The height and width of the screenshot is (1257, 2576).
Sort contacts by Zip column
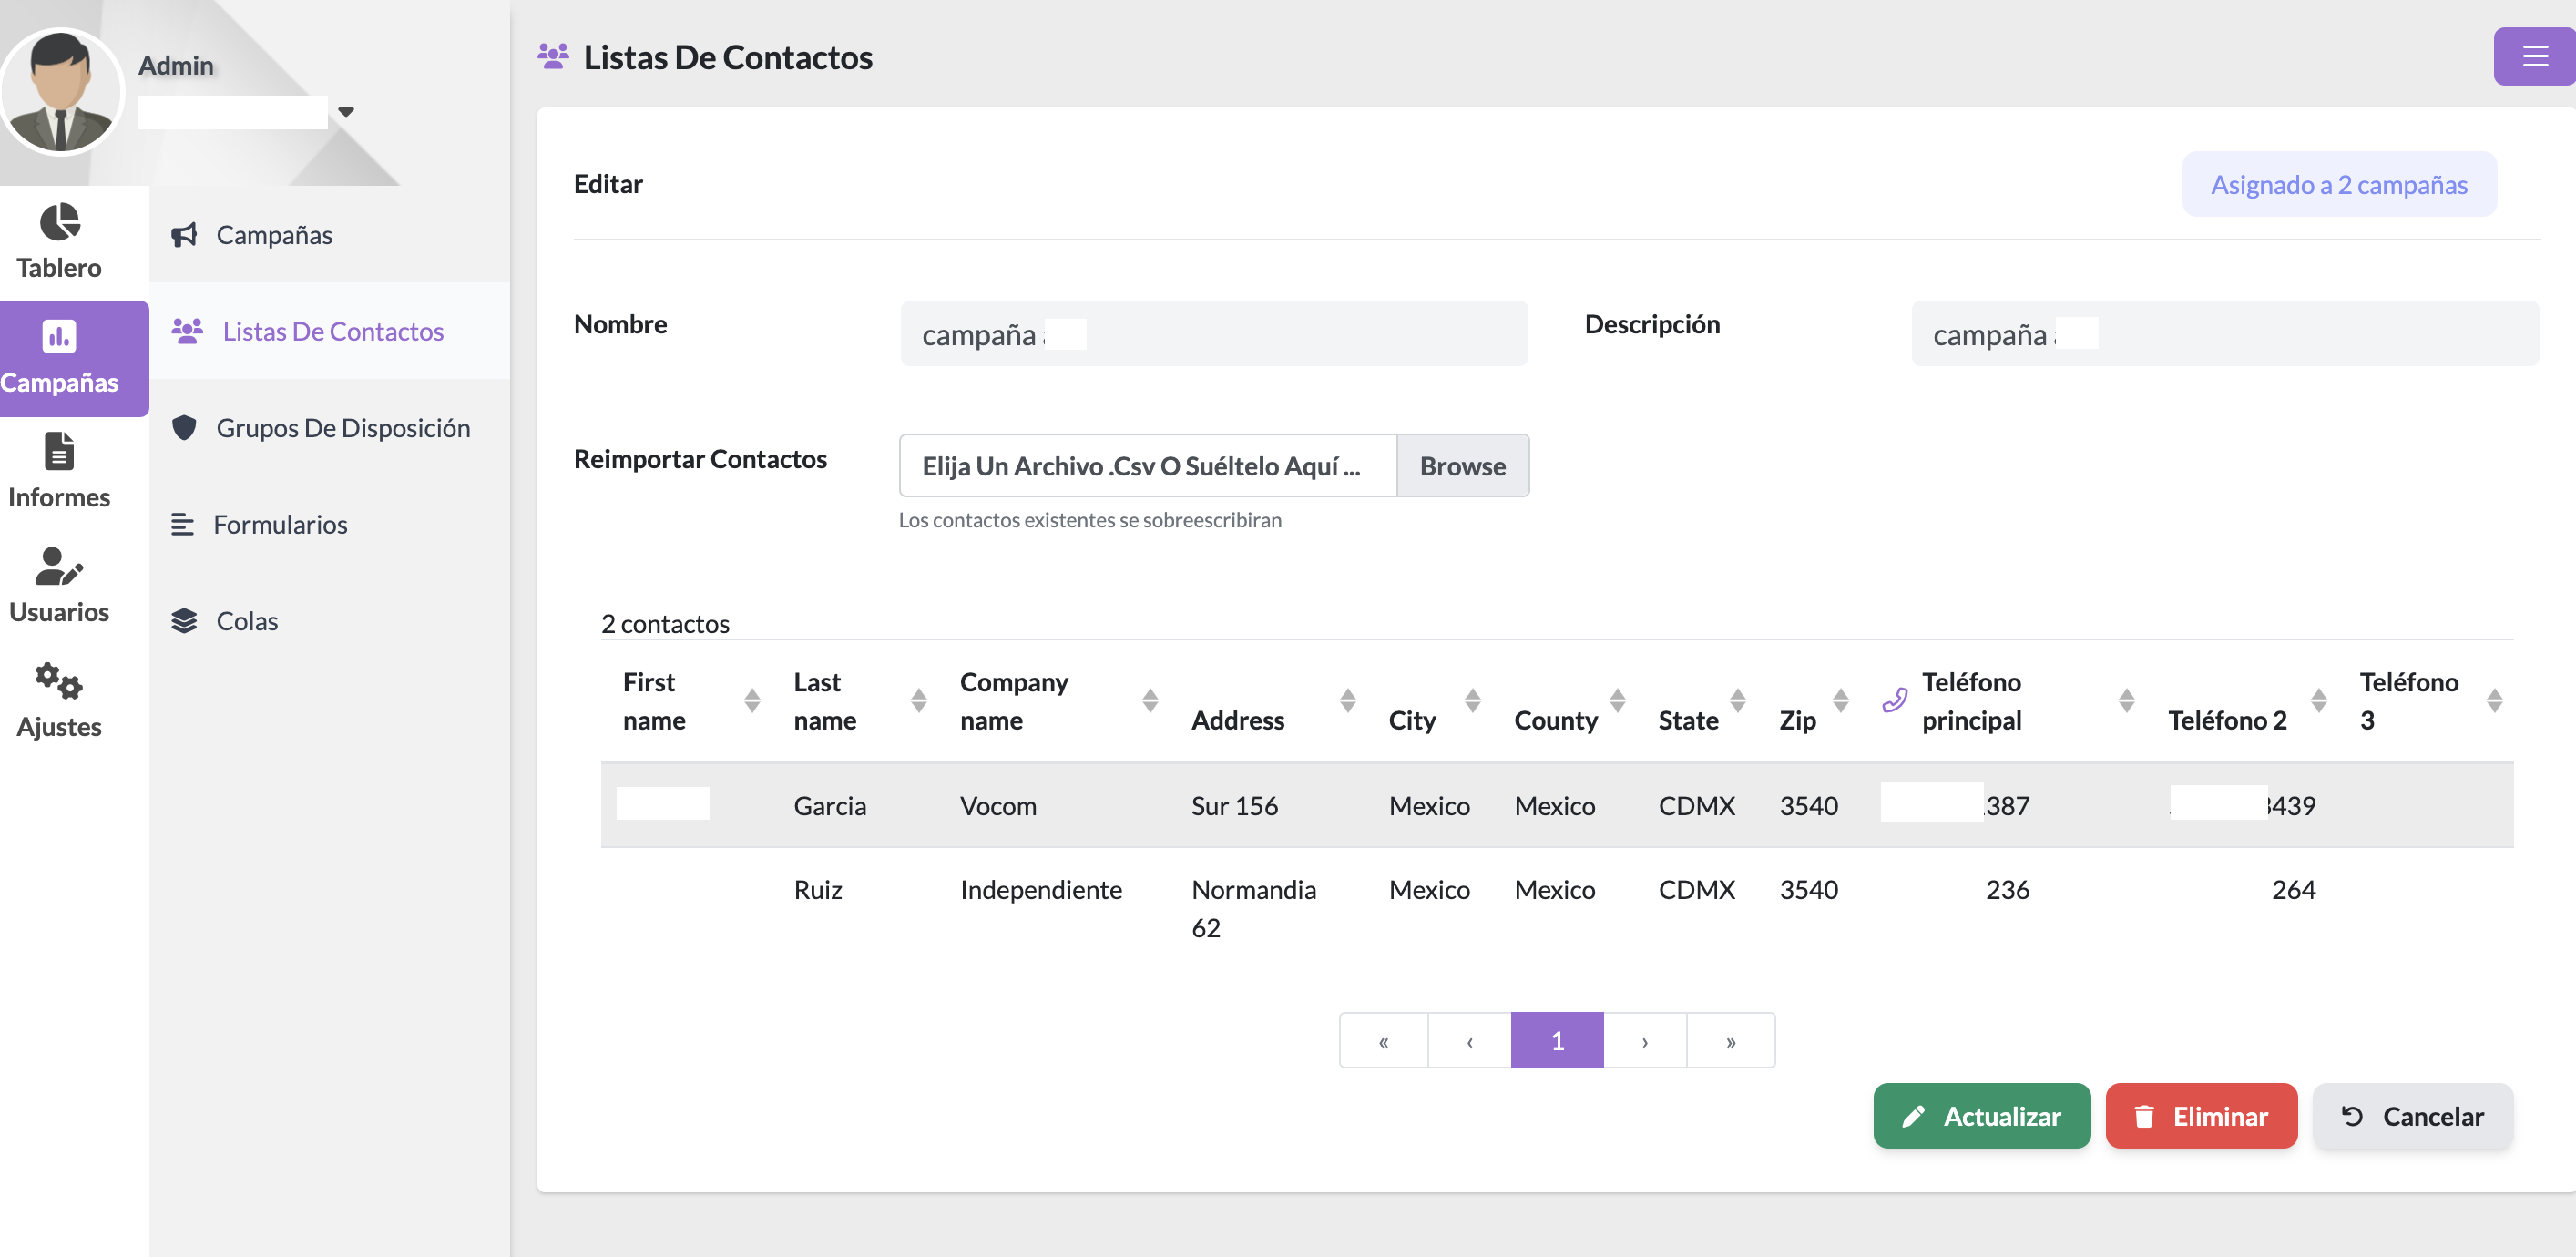click(1840, 701)
